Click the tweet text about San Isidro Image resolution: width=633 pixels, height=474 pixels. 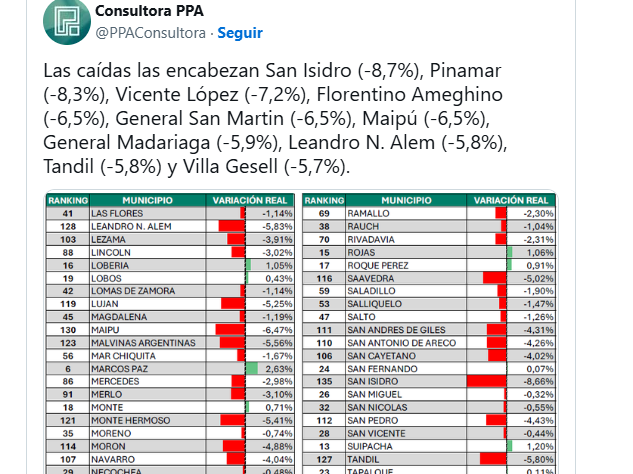(x=275, y=118)
